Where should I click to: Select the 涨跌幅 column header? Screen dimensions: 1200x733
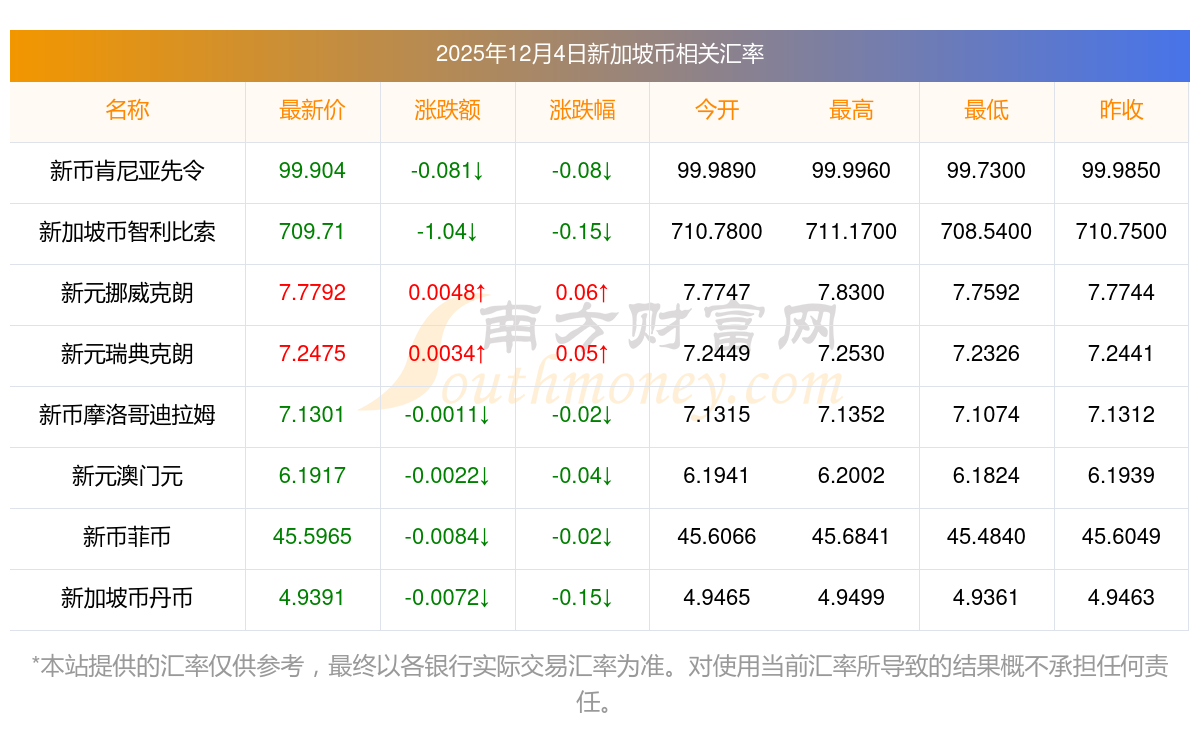coord(582,110)
